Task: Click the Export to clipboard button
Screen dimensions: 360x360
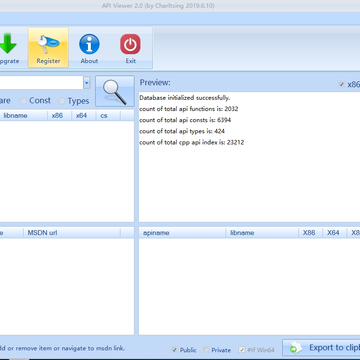Action: [x=321, y=348]
